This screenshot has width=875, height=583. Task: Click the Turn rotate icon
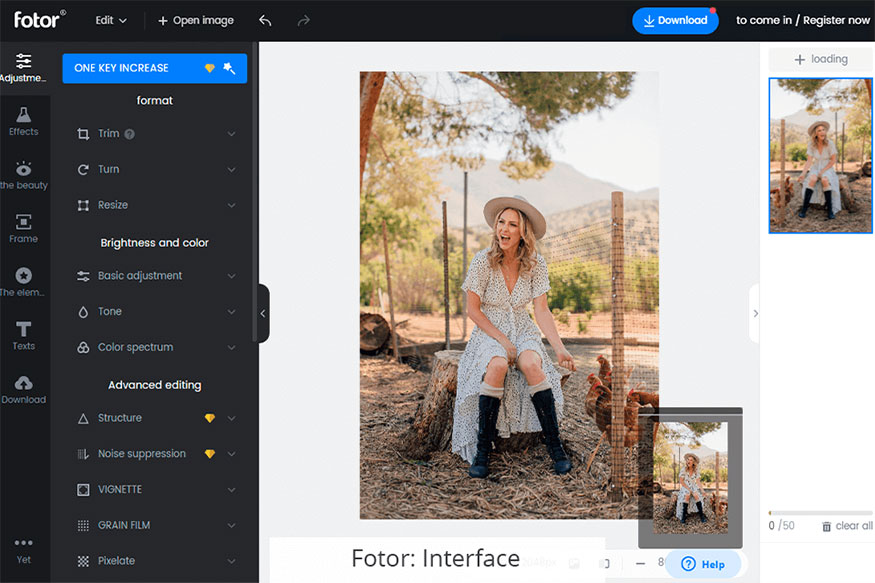(x=83, y=170)
